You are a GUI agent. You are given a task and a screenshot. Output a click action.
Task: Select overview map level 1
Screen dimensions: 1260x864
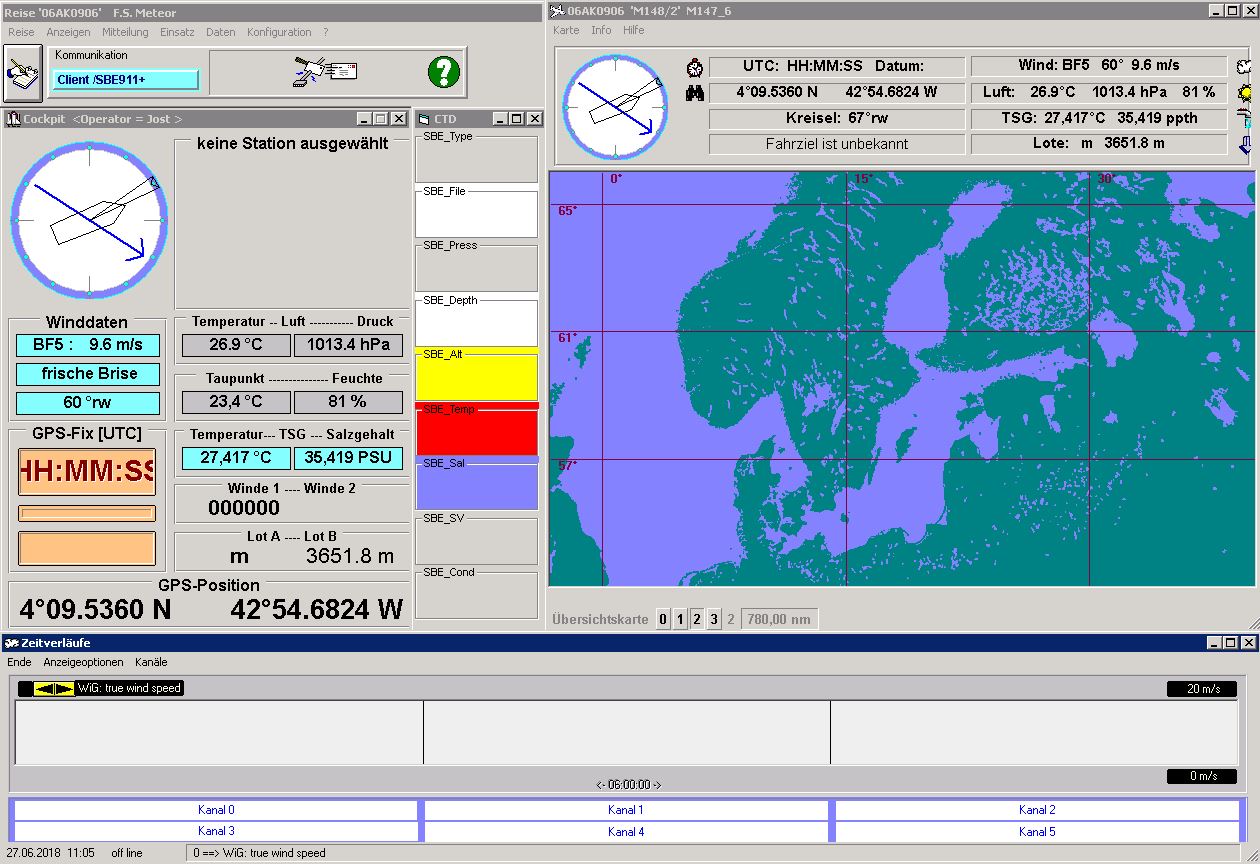pos(680,620)
